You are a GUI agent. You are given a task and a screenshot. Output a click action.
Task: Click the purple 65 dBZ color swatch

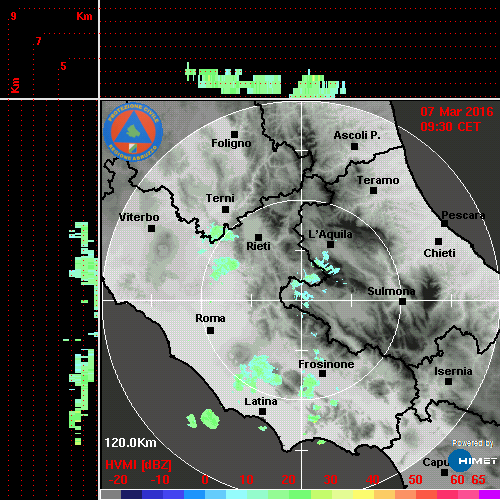pos(489,495)
